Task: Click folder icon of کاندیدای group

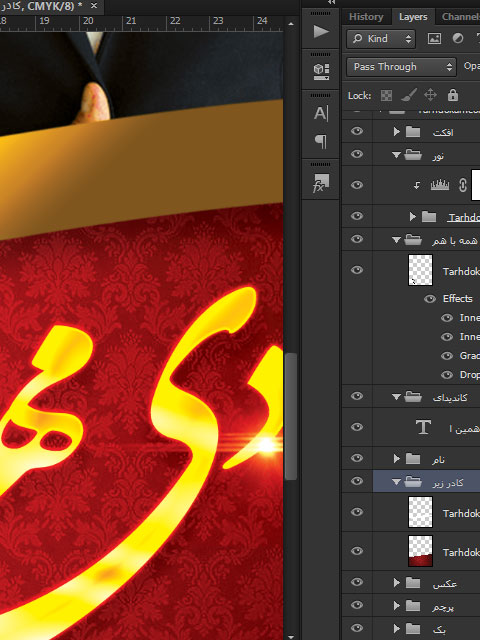Action: [413, 396]
